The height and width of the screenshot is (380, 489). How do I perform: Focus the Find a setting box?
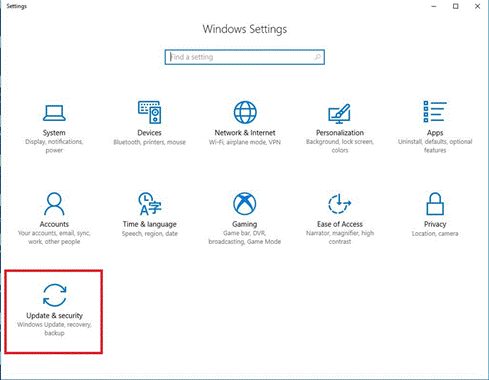245,57
